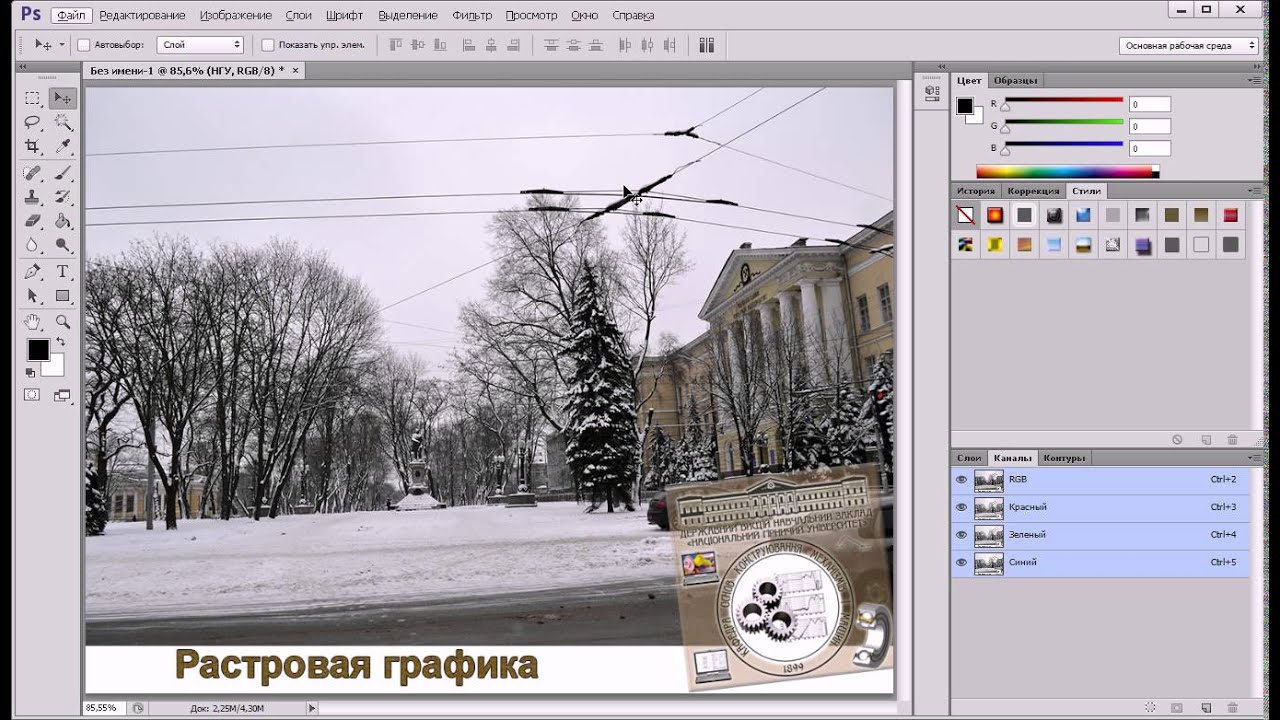Open Color panel options menu
1280x720 pixels.
pyautogui.click(x=1255, y=80)
